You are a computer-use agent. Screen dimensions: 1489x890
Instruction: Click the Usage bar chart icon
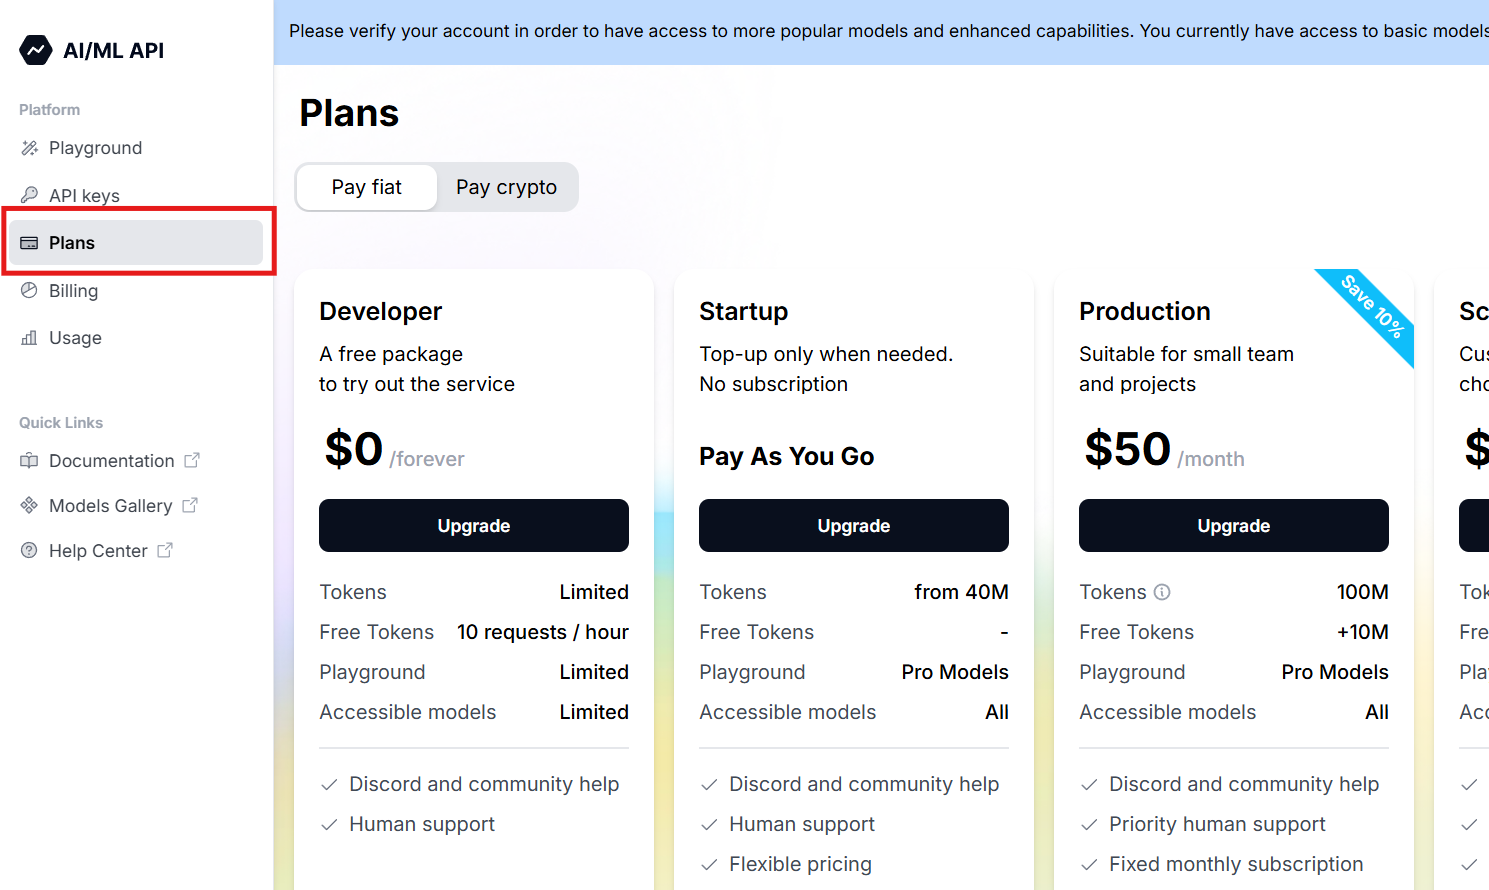[x=29, y=338]
